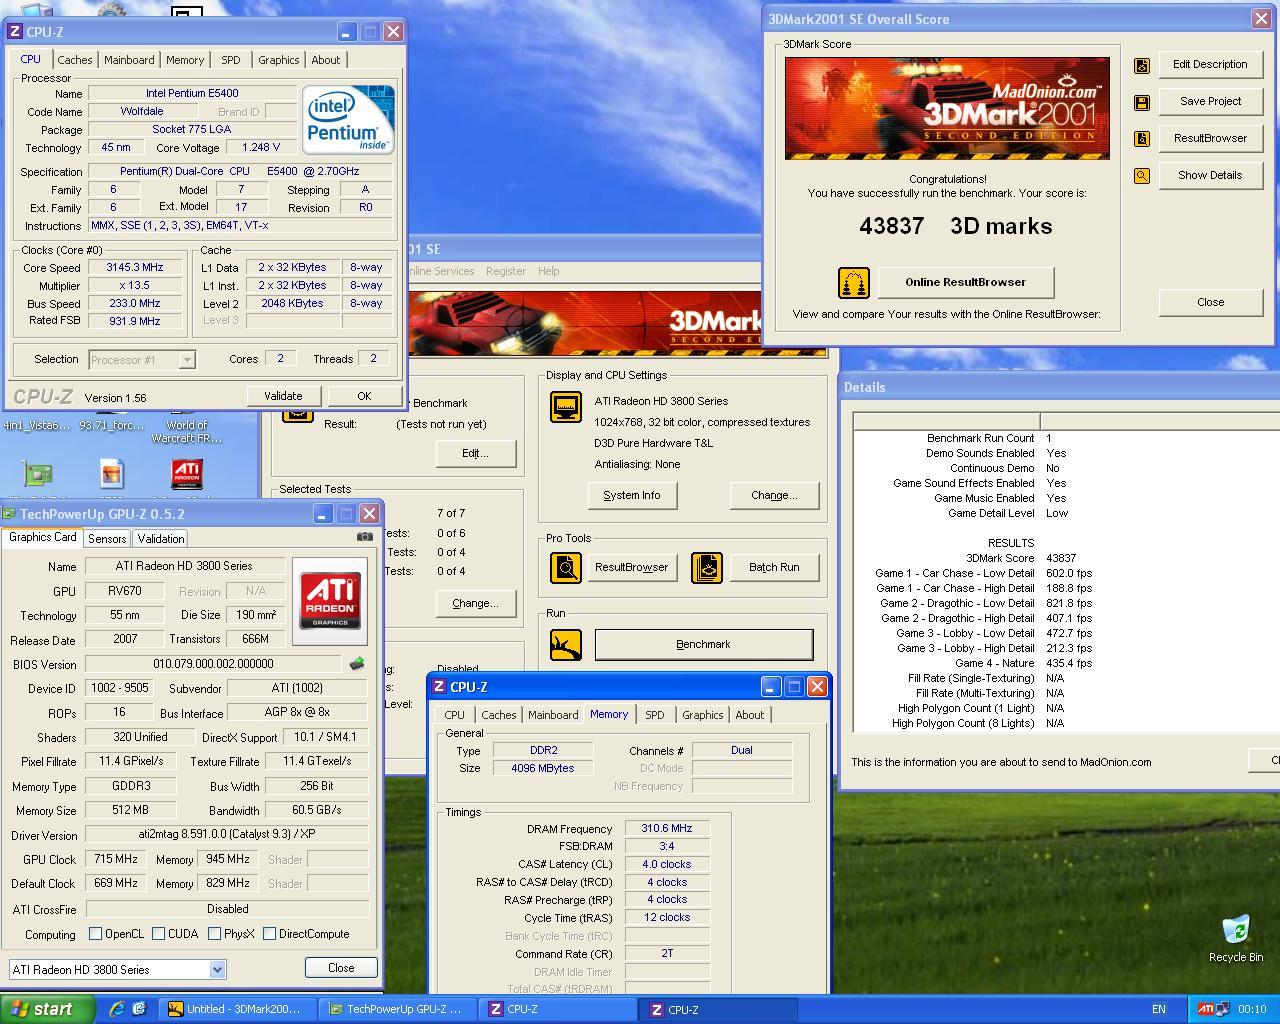Image resolution: width=1280 pixels, height=1024 pixels.
Task: Click the GPU-Z screenshot camera icon
Action: click(x=365, y=537)
